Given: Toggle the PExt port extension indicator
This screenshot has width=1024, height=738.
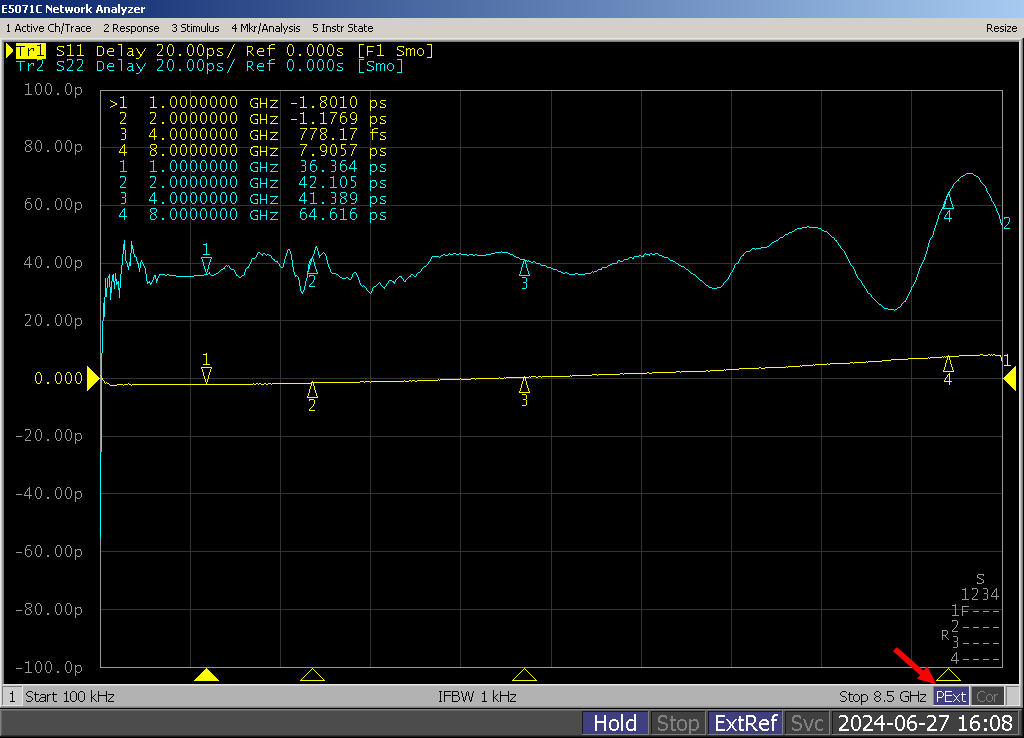Looking at the screenshot, I should [951, 696].
